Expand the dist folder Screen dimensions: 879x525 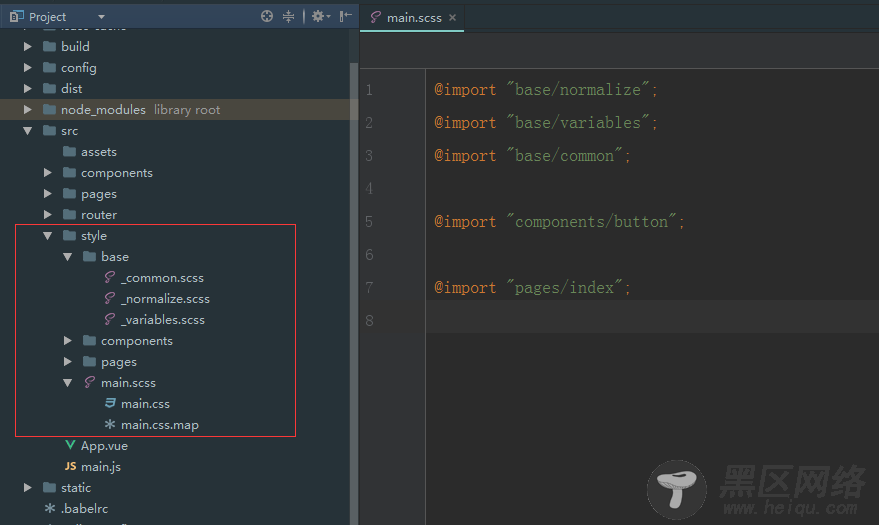pyautogui.click(x=27, y=89)
